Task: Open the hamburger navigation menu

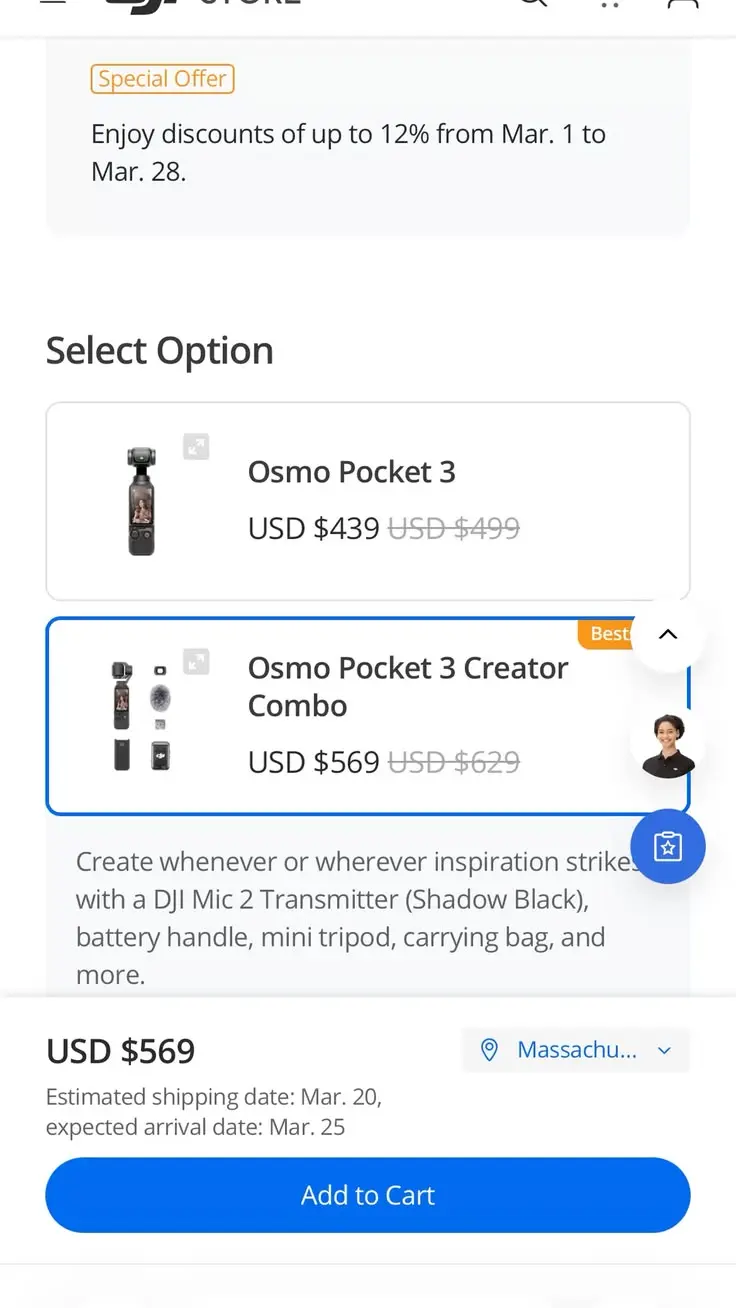Action: (x=53, y=3)
